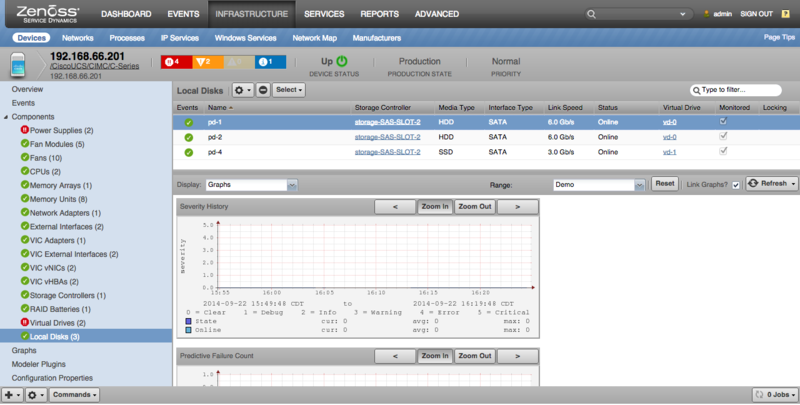Open the REPORTS tab
800x405 pixels.
[x=380, y=14]
